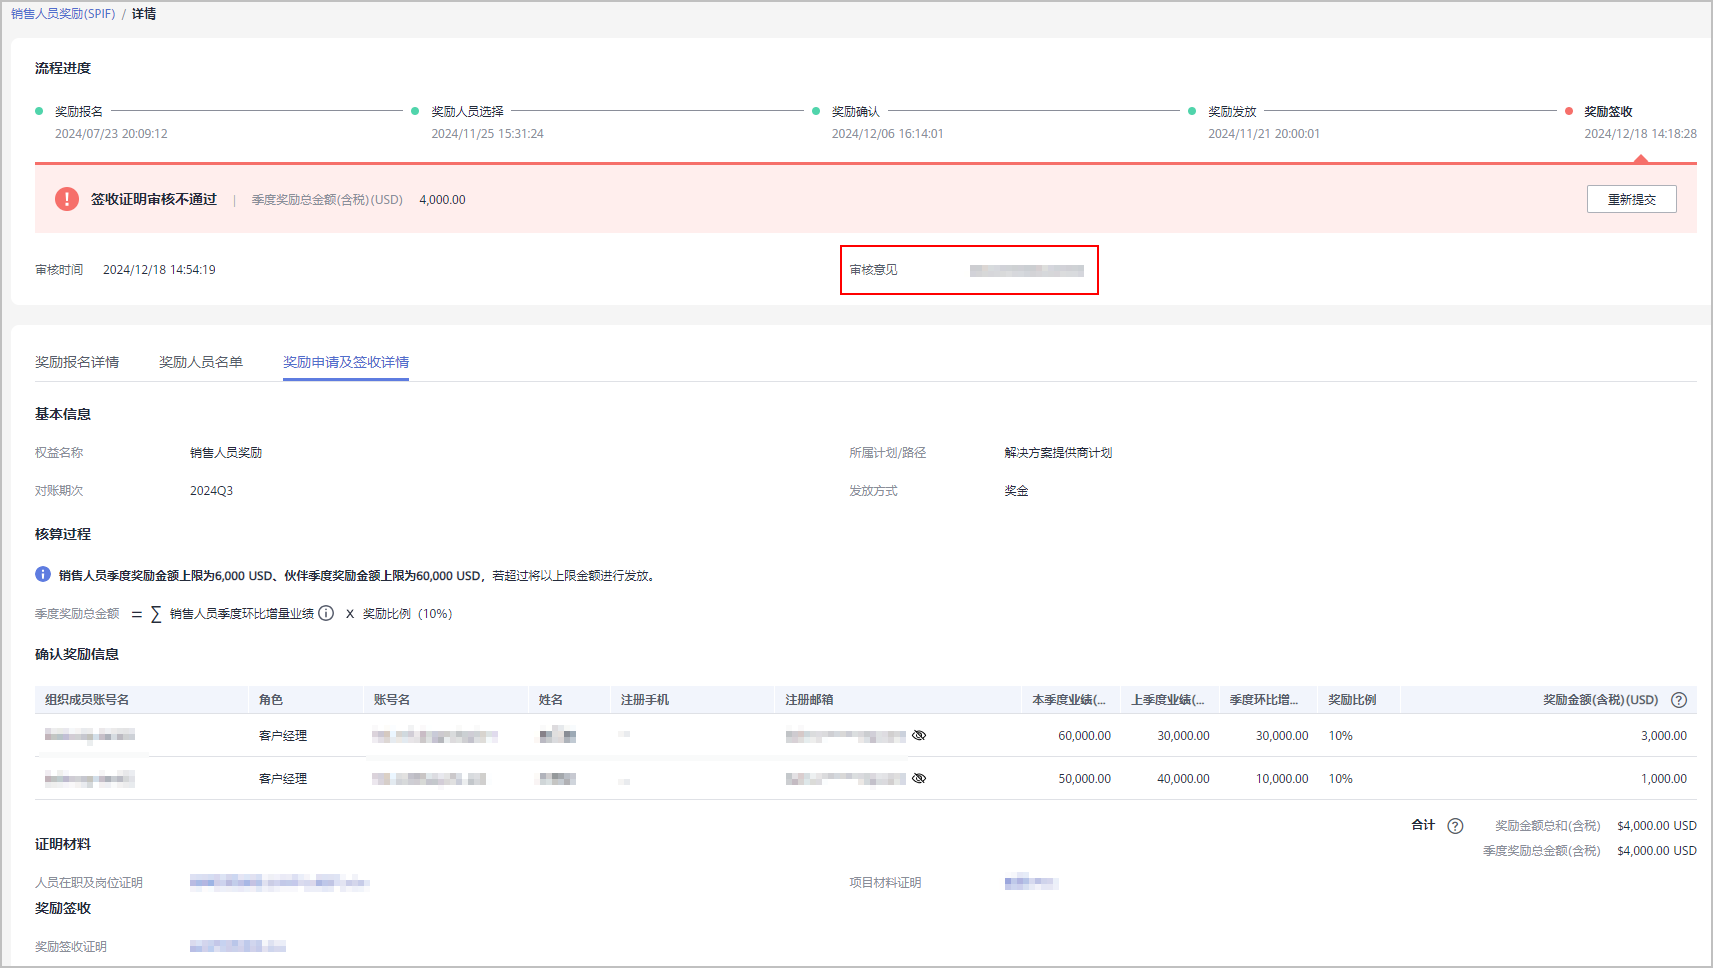Click info icon beside 销售人员季度环比增量业绩
The image size is (1713, 968).
(326, 613)
